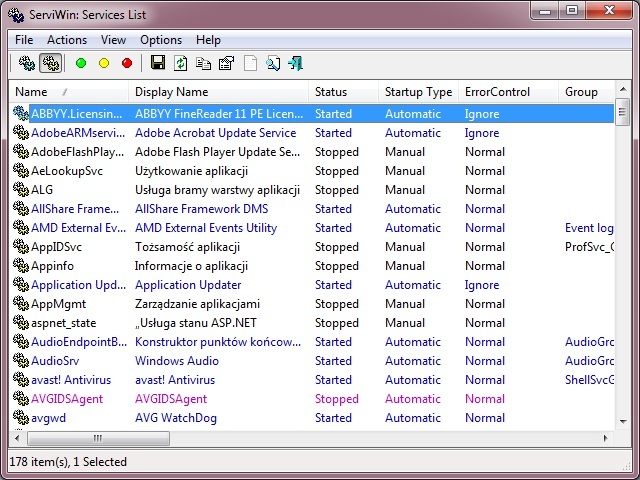Select the AVG WatchDog display name

(176, 418)
